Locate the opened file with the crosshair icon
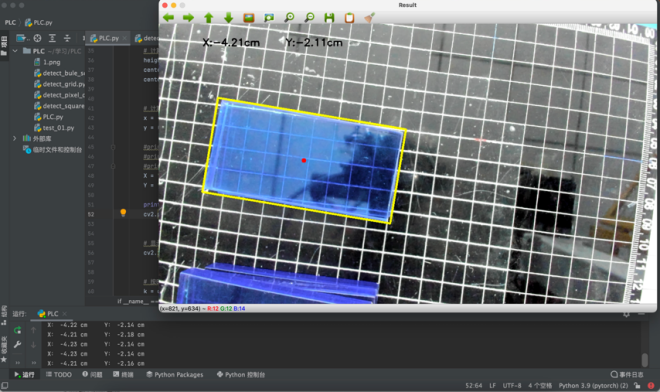660x392 pixels. point(37,38)
